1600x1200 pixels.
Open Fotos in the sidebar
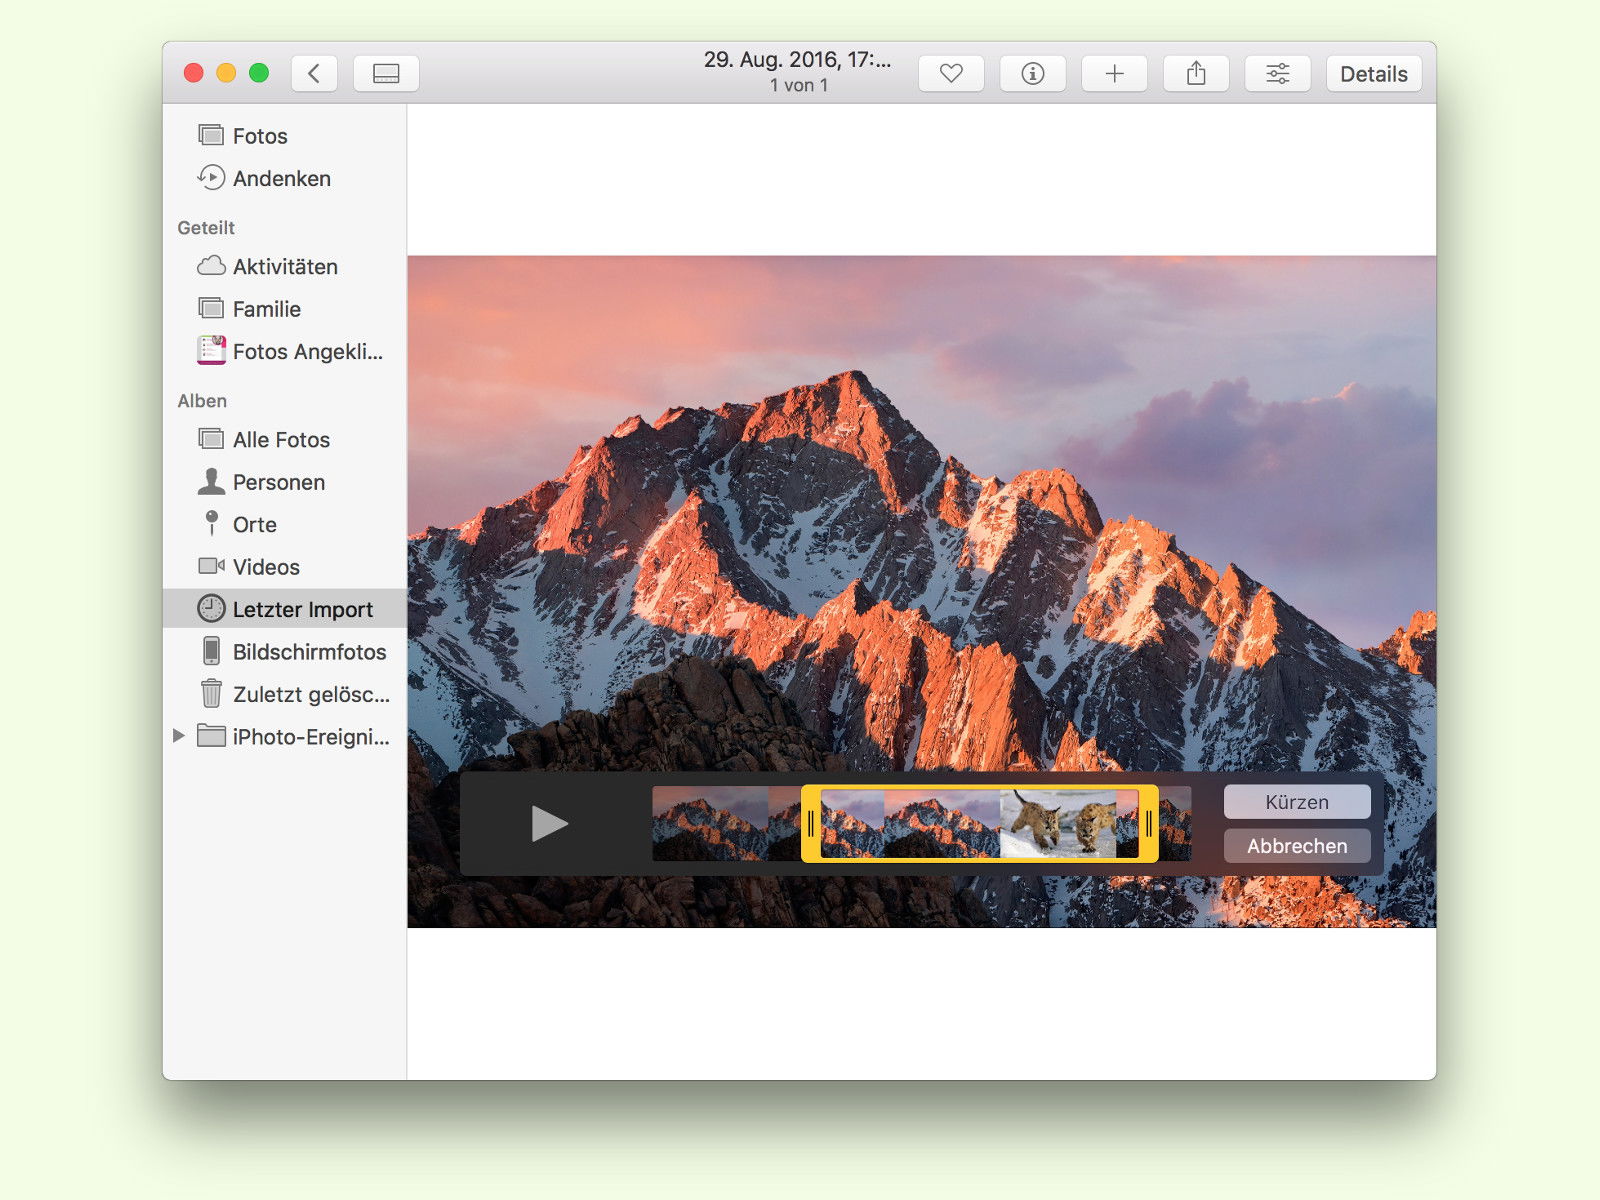coord(285,136)
